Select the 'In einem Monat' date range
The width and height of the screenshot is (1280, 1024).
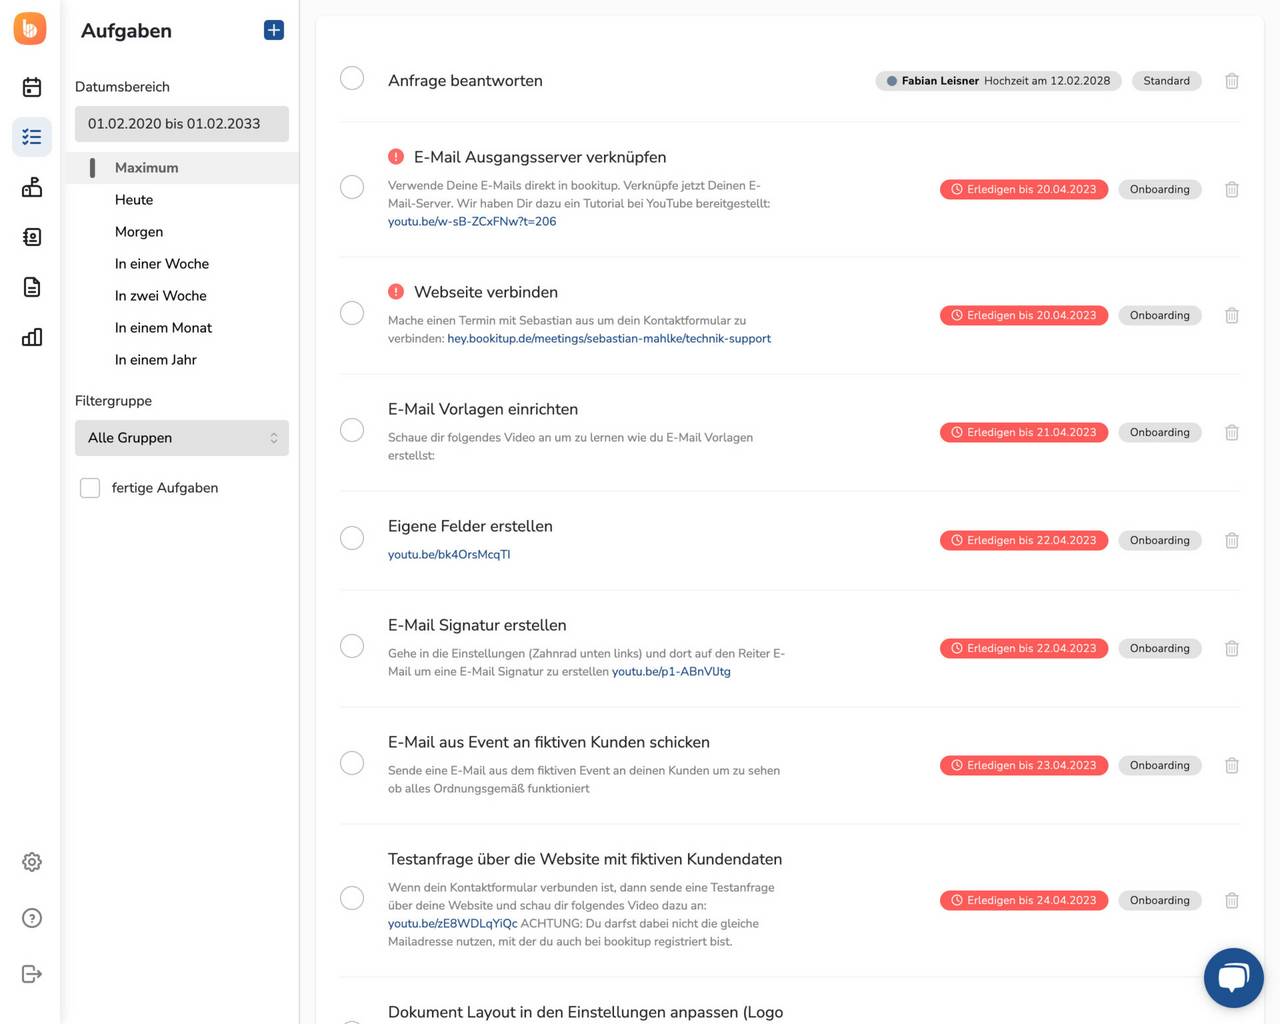(163, 328)
